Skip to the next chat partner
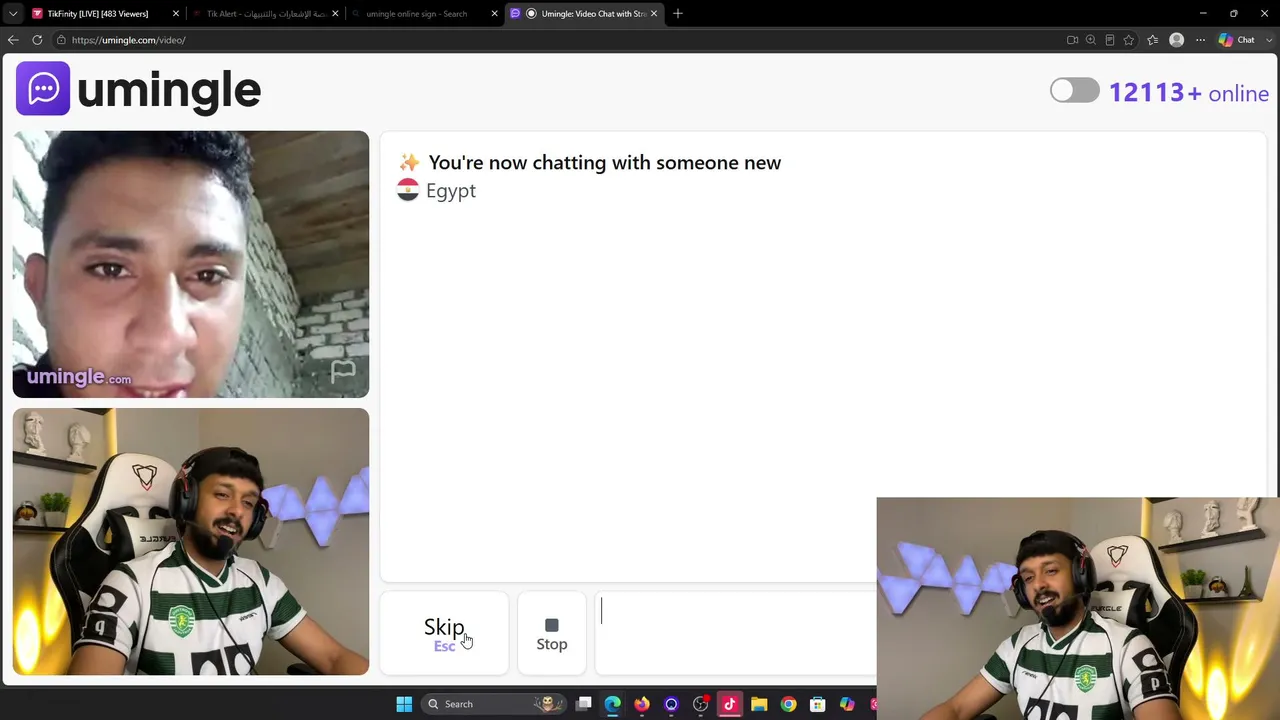This screenshot has width=1280, height=720. 444,633
